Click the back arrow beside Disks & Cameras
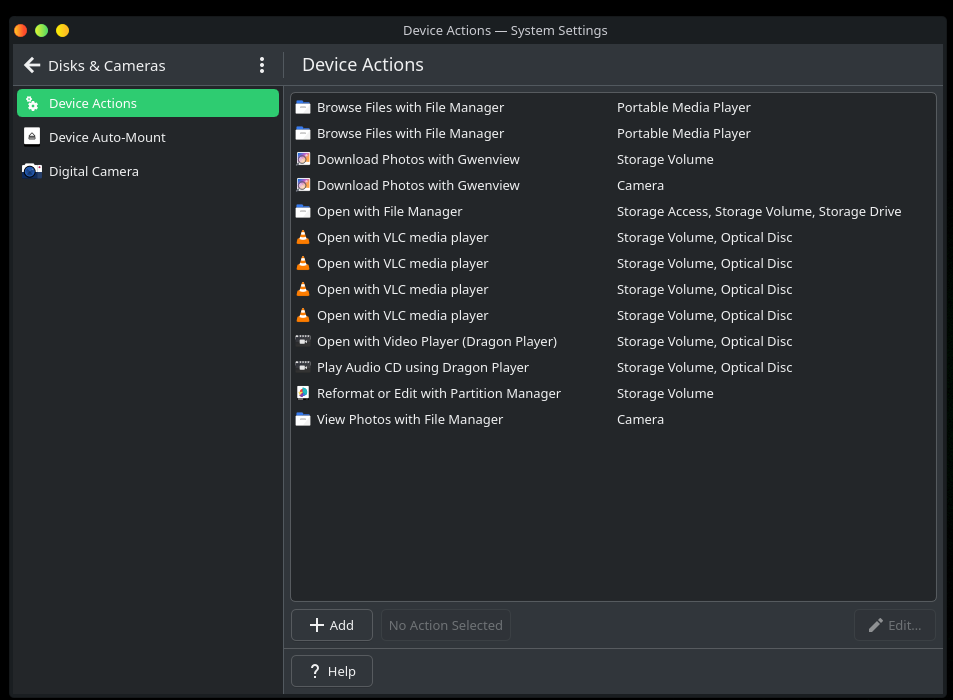The height and width of the screenshot is (700, 953). (x=32, y=65)
